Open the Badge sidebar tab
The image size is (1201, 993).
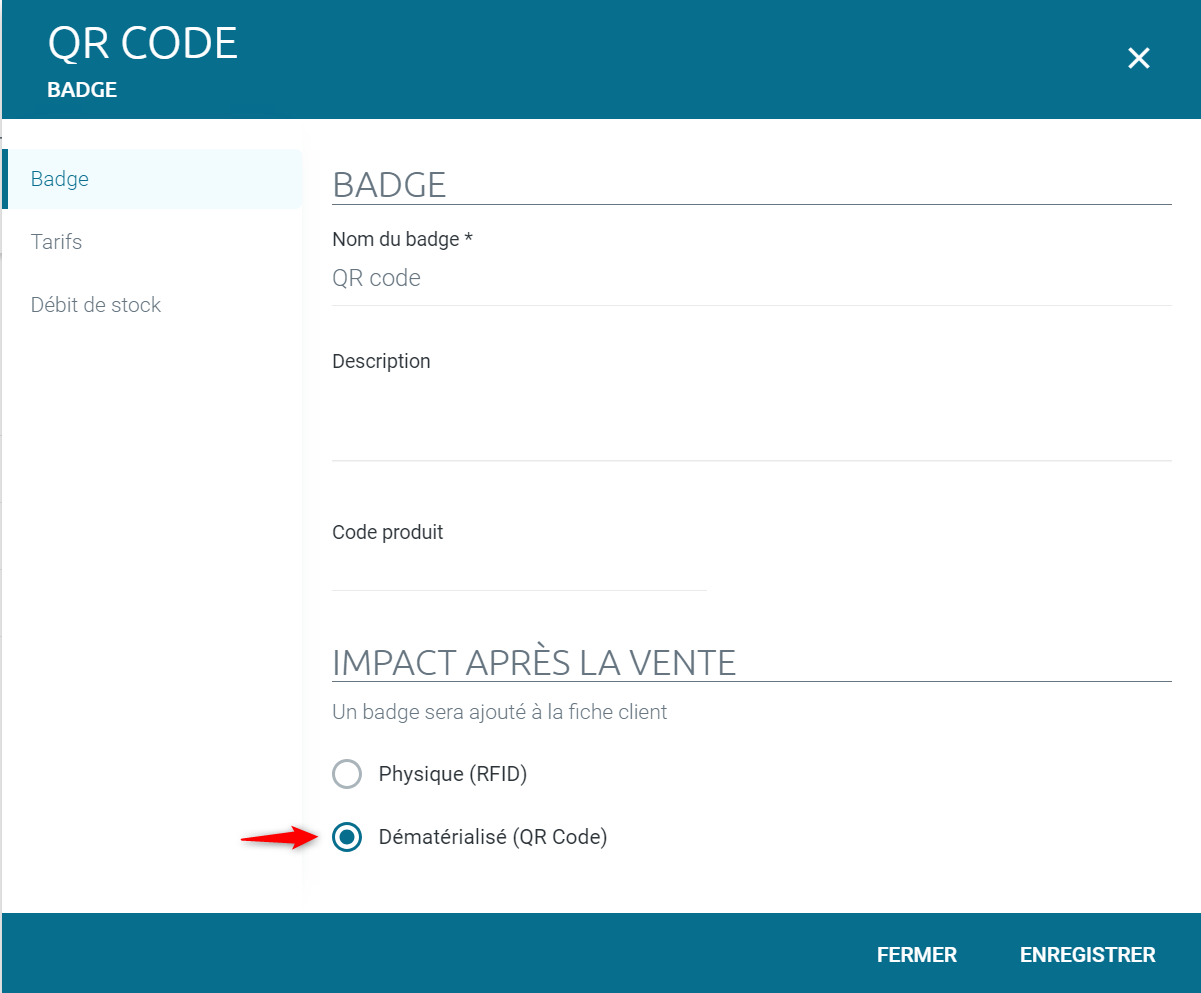click(60, 179)
